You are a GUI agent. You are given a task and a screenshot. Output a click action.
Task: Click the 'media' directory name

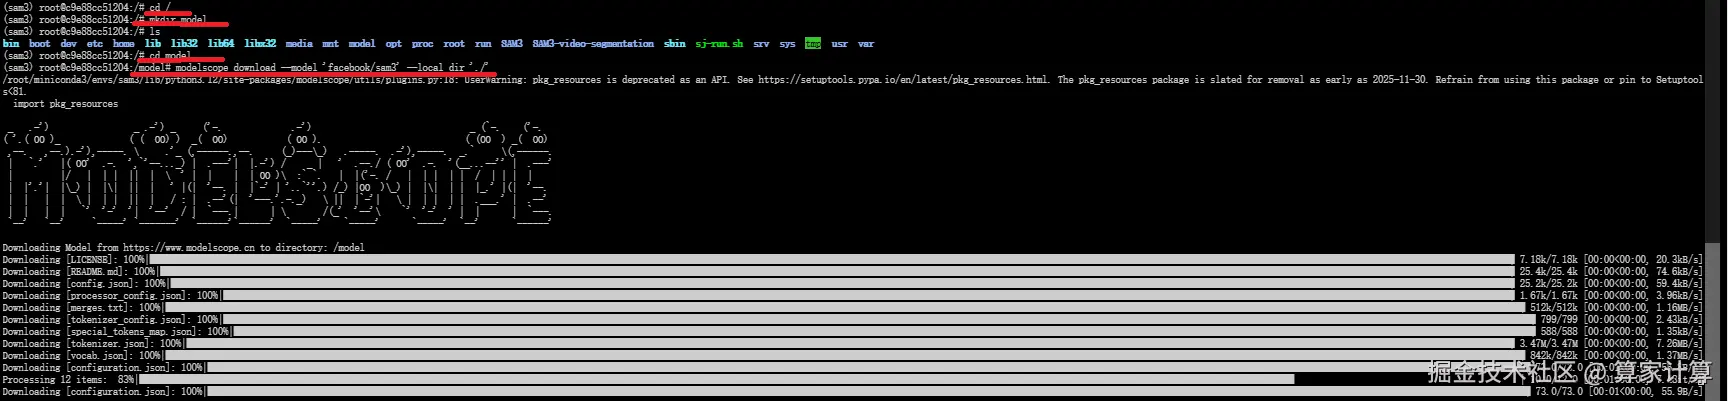(299, 44)
